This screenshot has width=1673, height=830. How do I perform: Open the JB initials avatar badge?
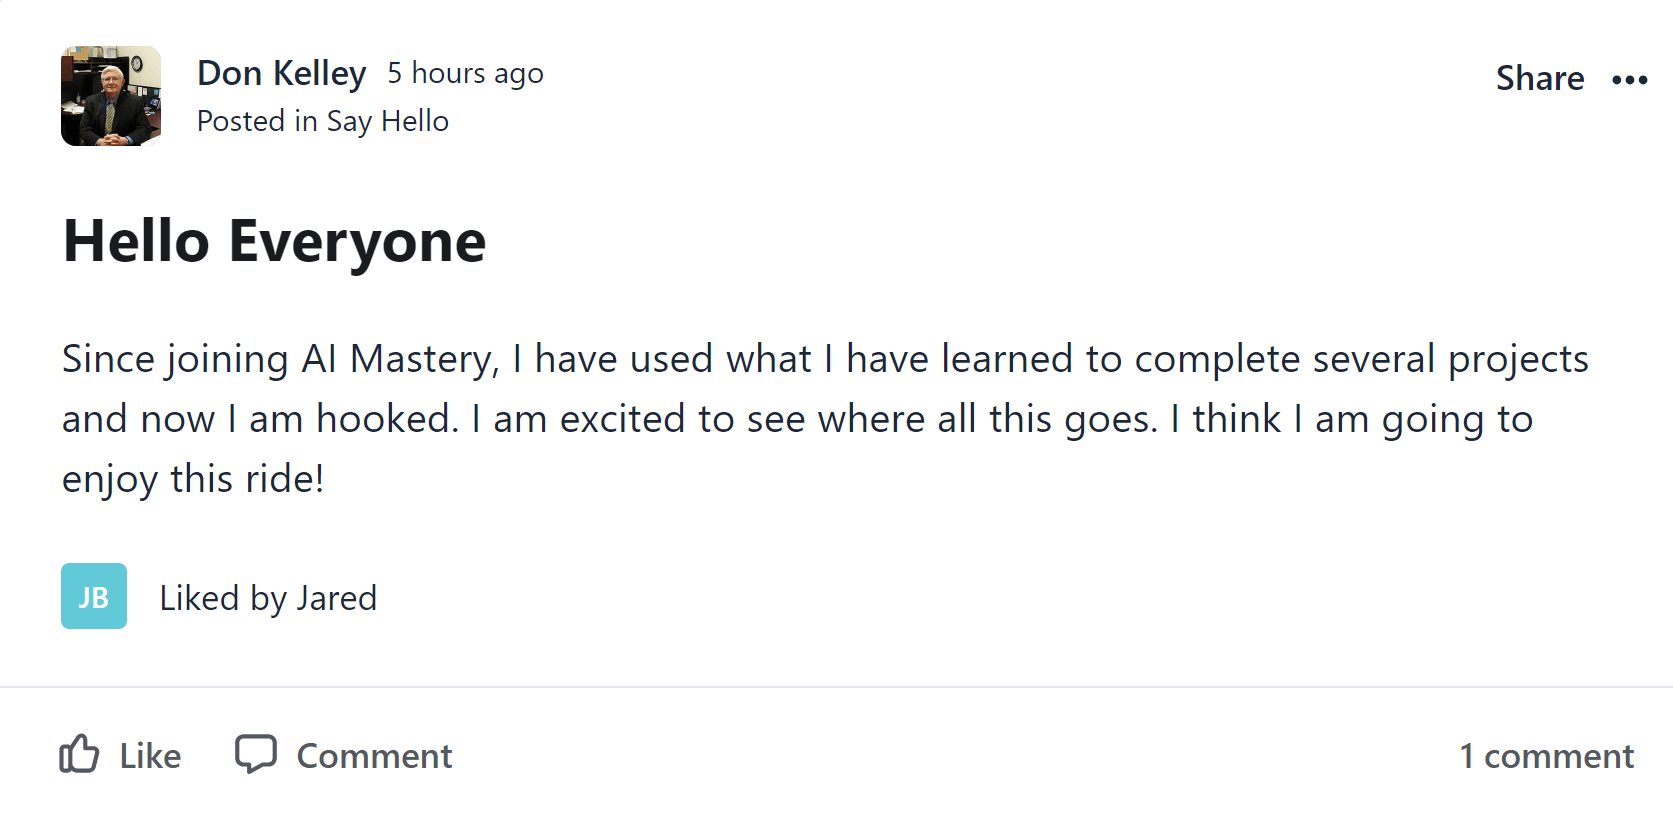point(94,596)
